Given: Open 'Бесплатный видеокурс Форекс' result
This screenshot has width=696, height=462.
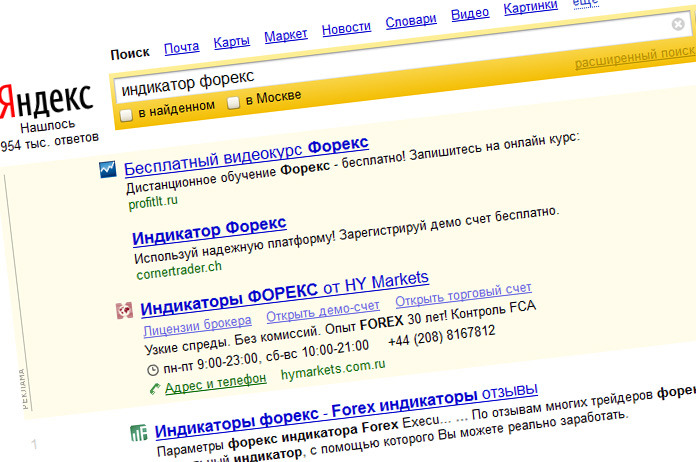Looking at the screenshot, I should [246, 156].
